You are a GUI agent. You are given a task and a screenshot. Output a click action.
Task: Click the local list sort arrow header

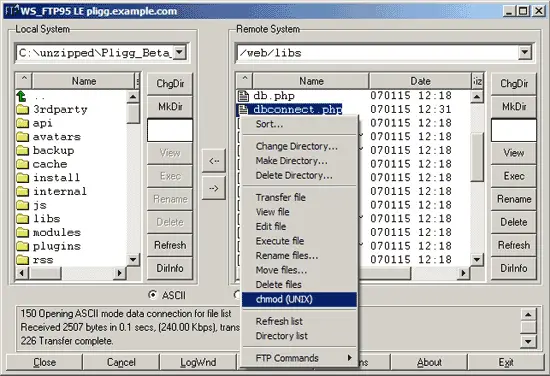click(x=24, y=81)
